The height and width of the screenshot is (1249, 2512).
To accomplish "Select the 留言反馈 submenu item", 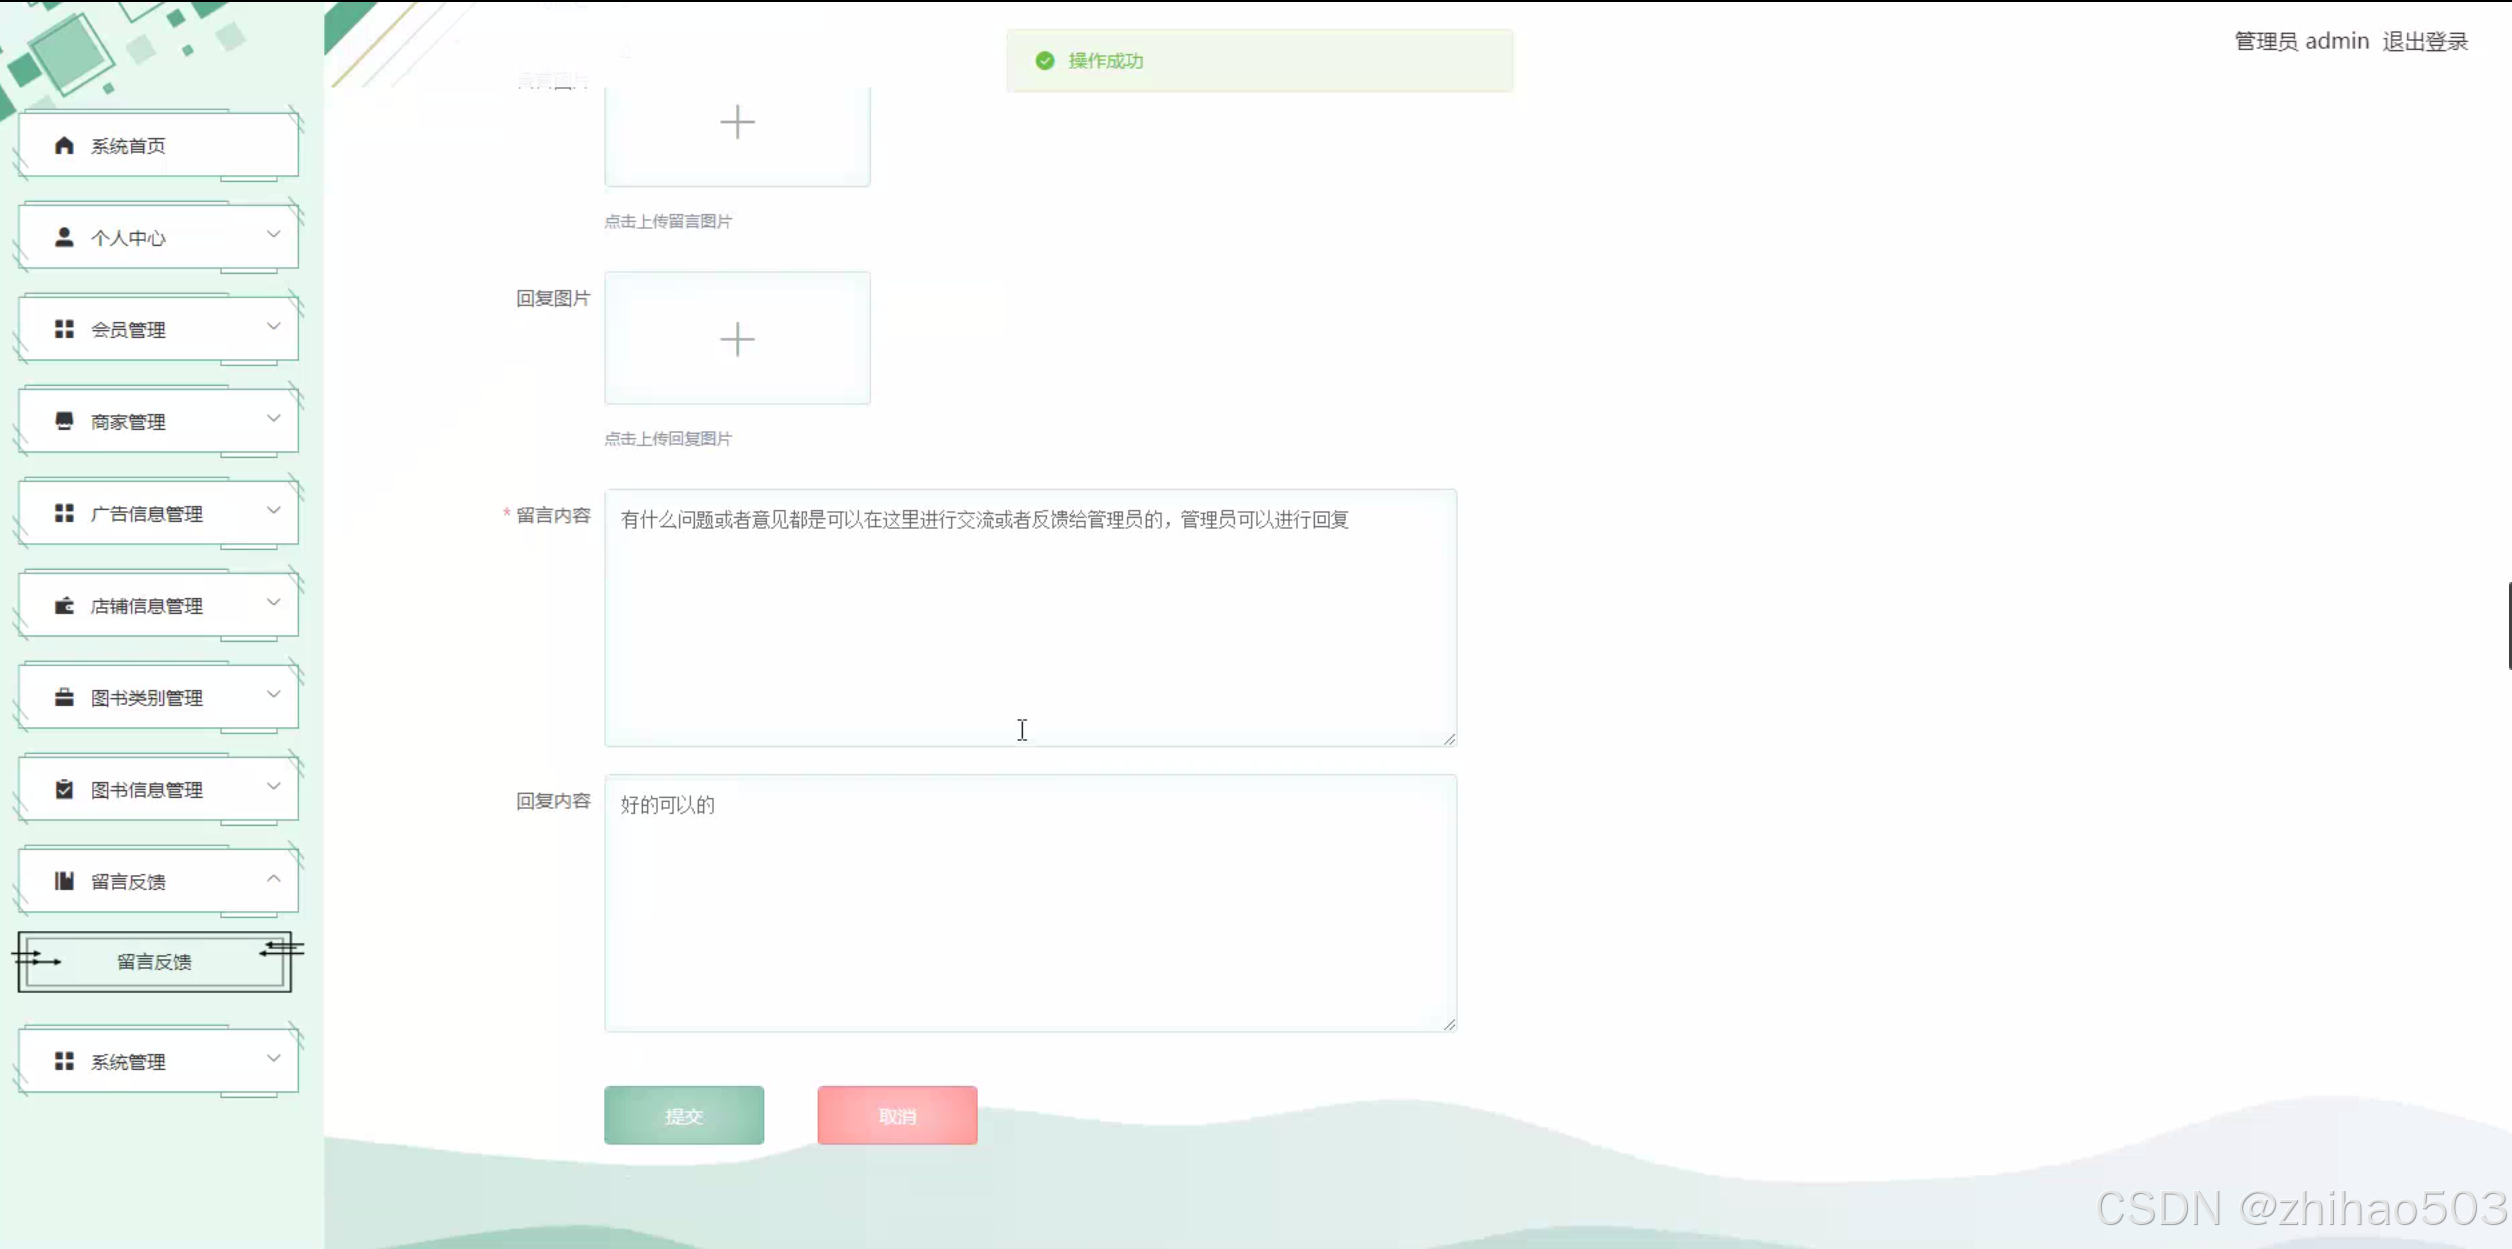I will pos(154,962).
